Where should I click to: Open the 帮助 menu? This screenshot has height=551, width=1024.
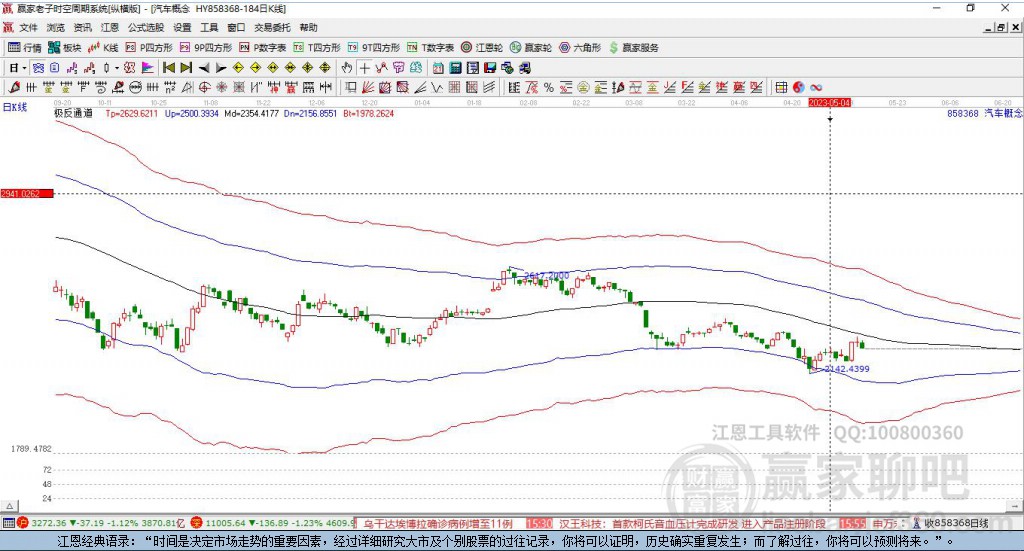coord(308,27)
